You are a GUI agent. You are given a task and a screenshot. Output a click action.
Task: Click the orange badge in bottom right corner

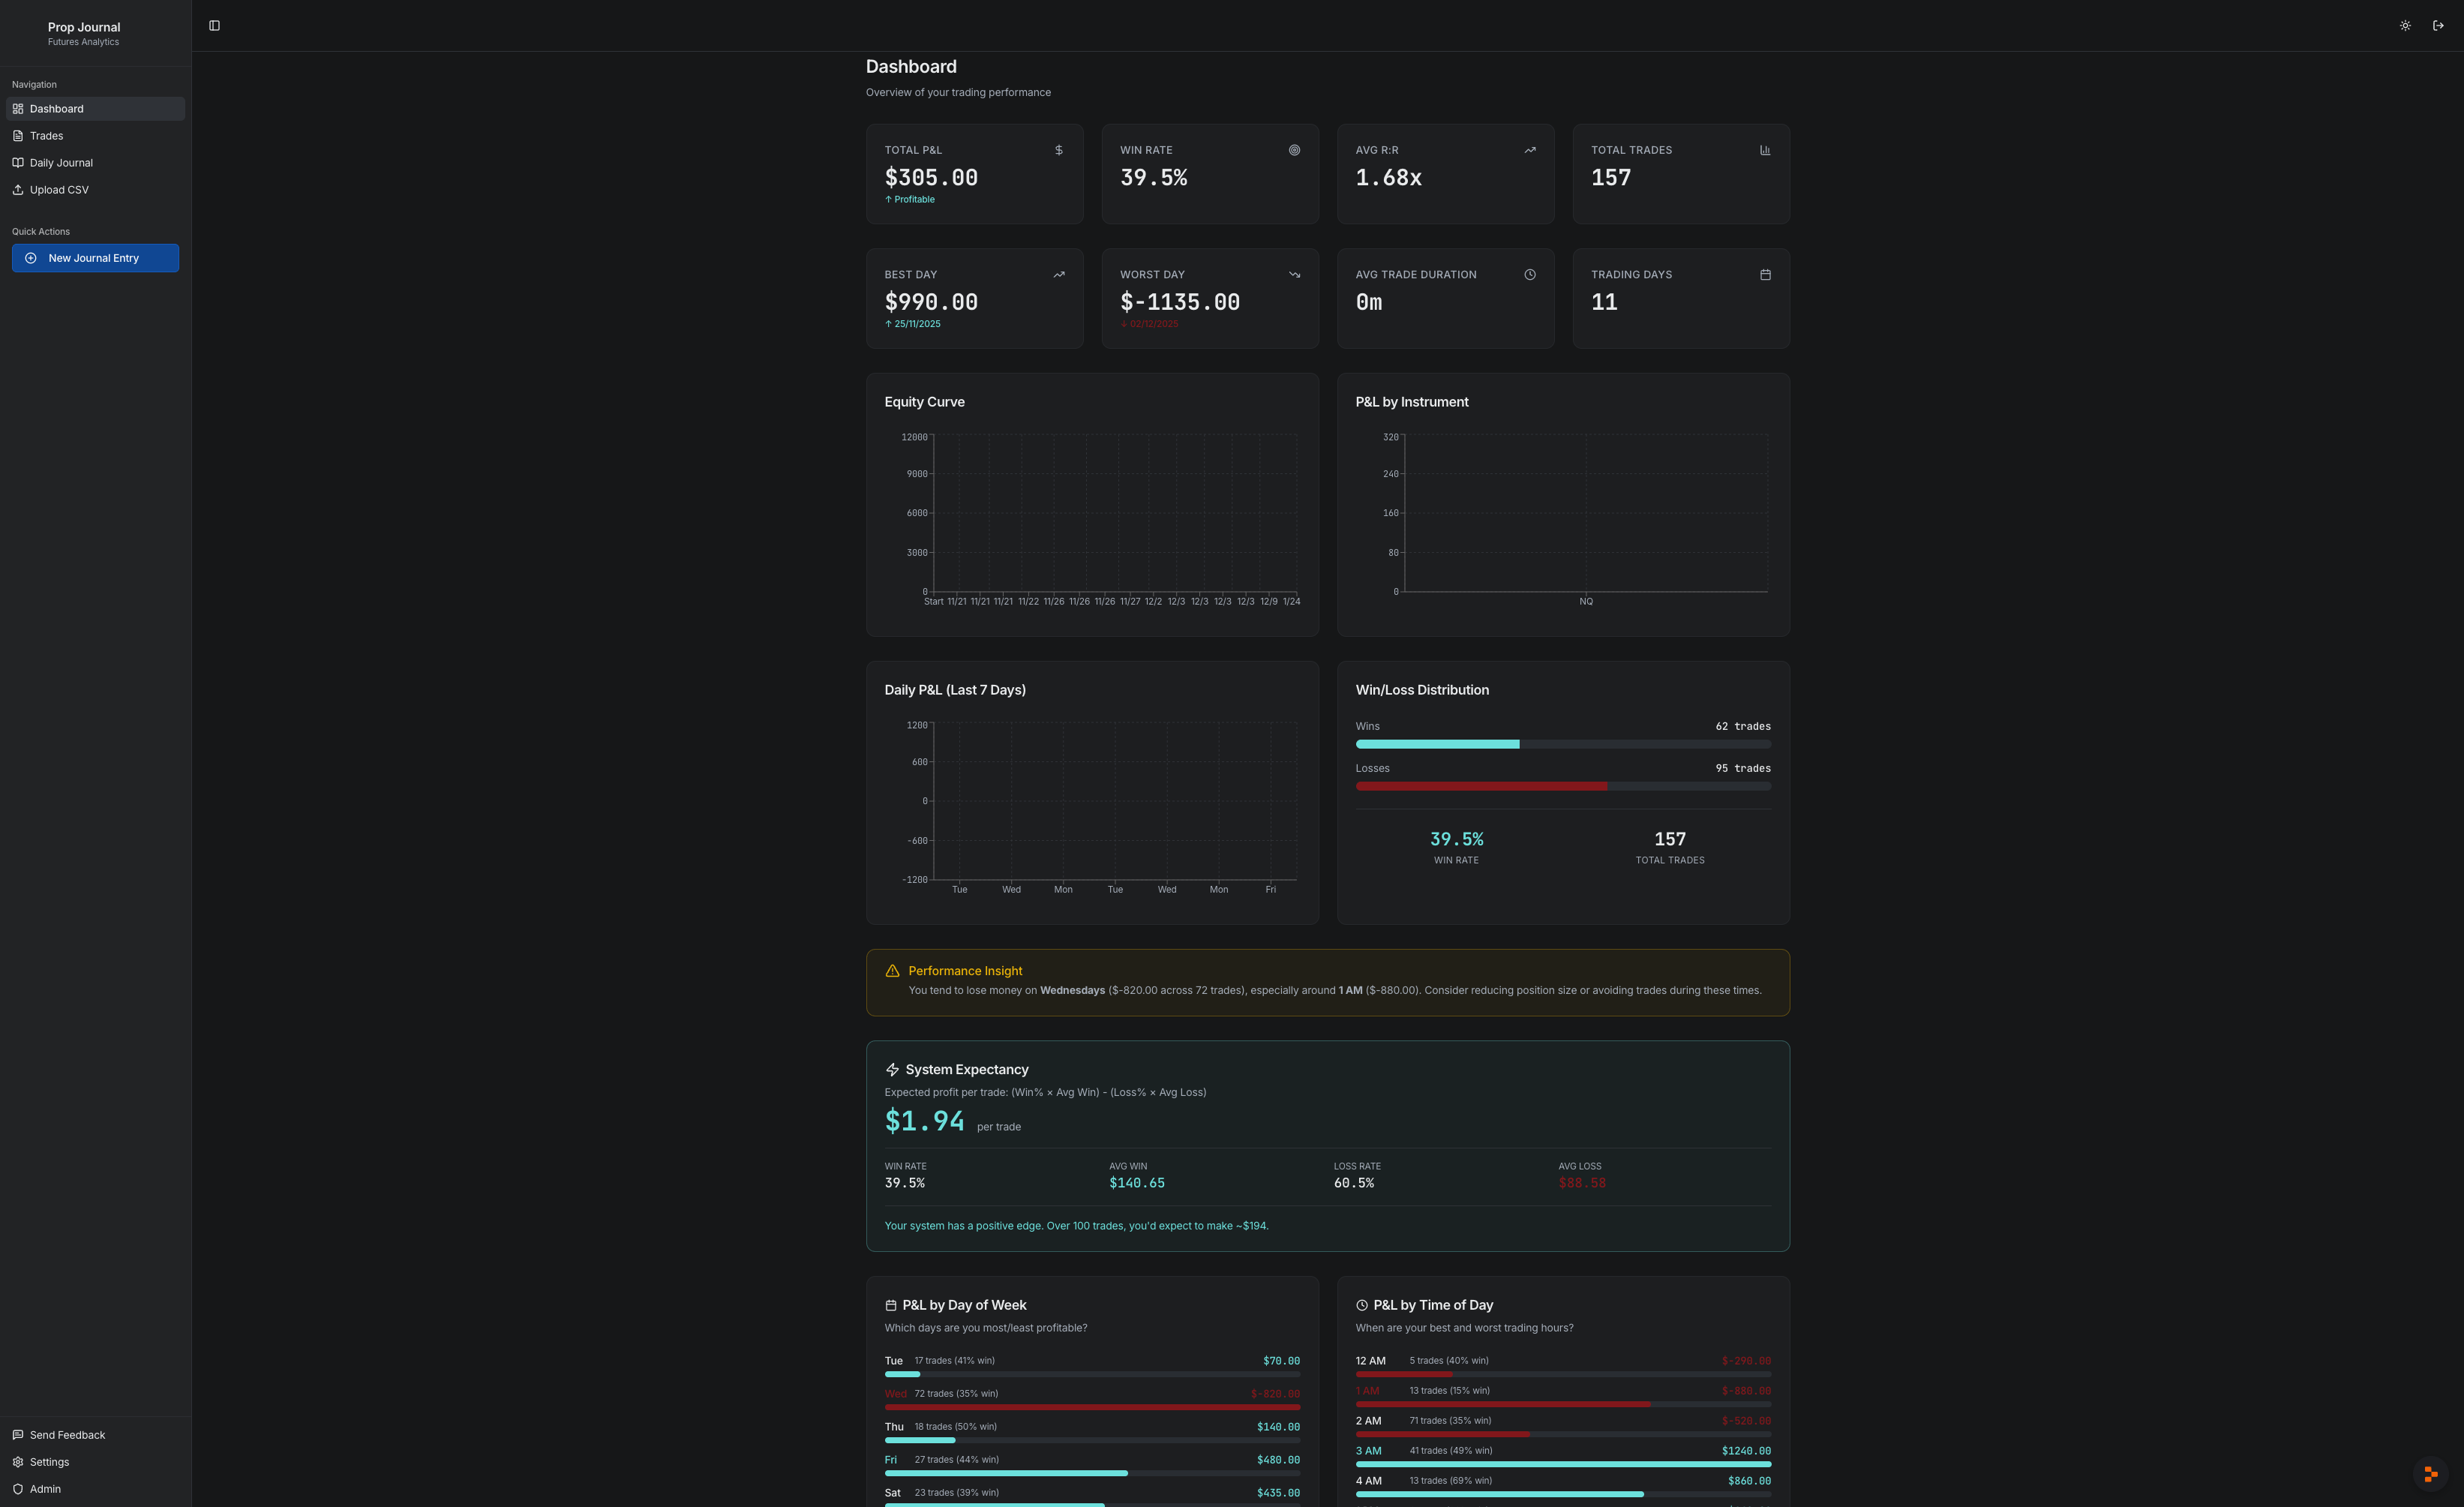(2432, 1473)
